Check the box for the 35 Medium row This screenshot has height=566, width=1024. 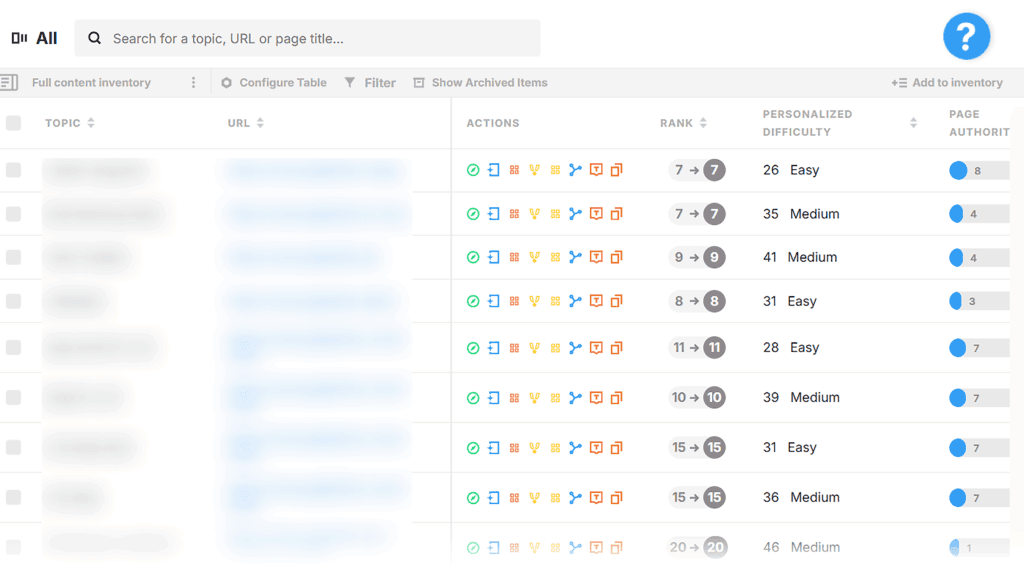click(x=13, y=213)
